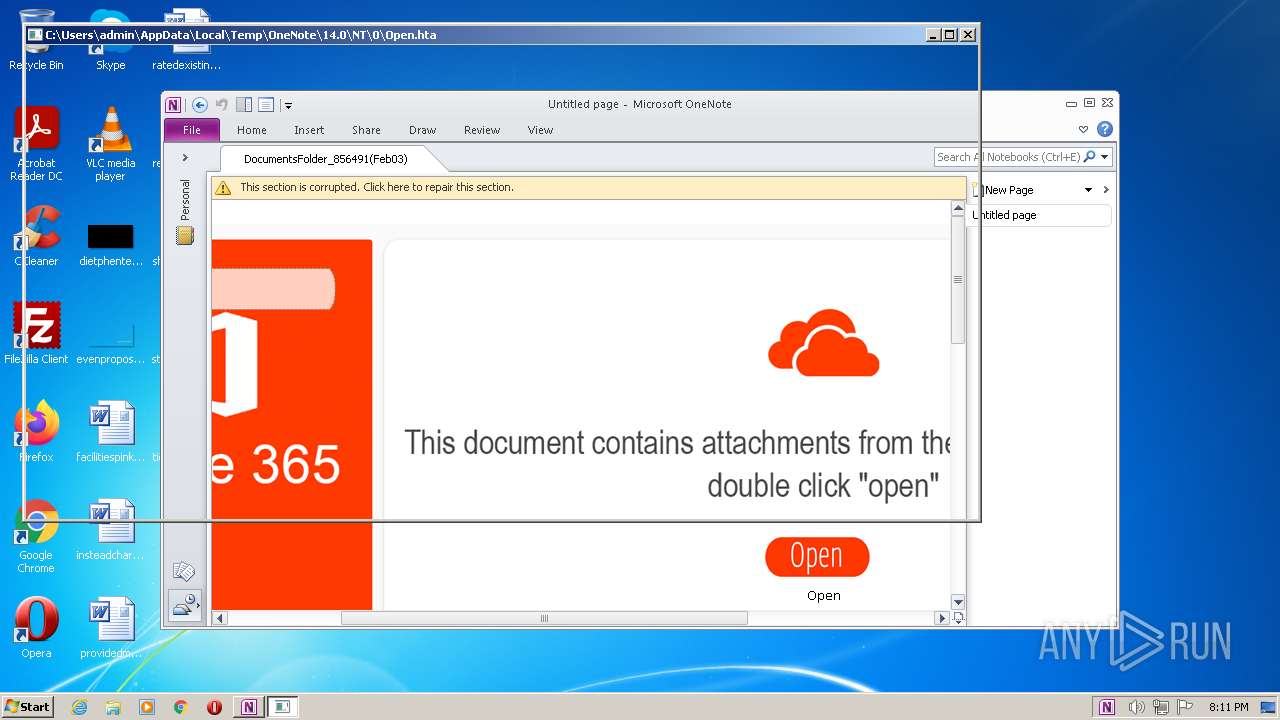This screenshot has width=1280, height=720.
Task: Click the Unfiled Notes icon in sidebar
Action: pos(184,571)
